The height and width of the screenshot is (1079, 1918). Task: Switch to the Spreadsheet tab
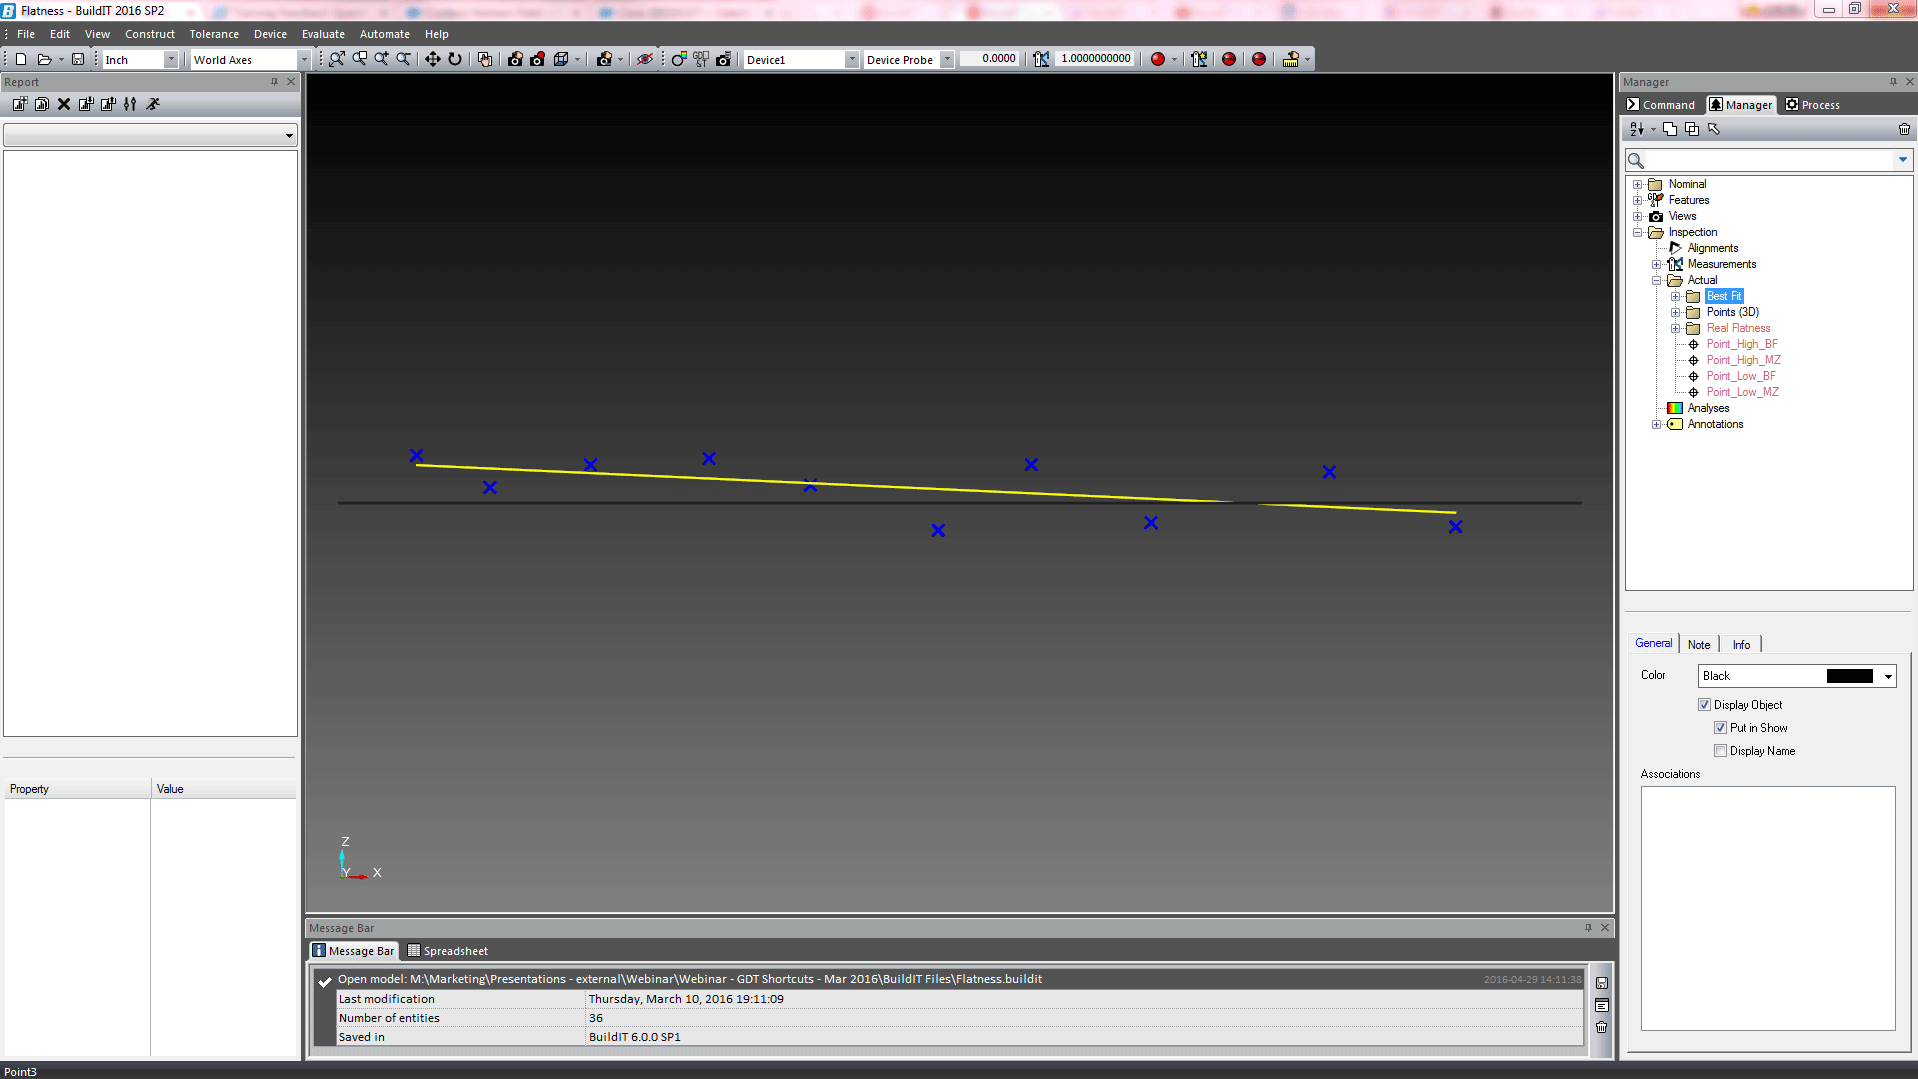(448, 951)
